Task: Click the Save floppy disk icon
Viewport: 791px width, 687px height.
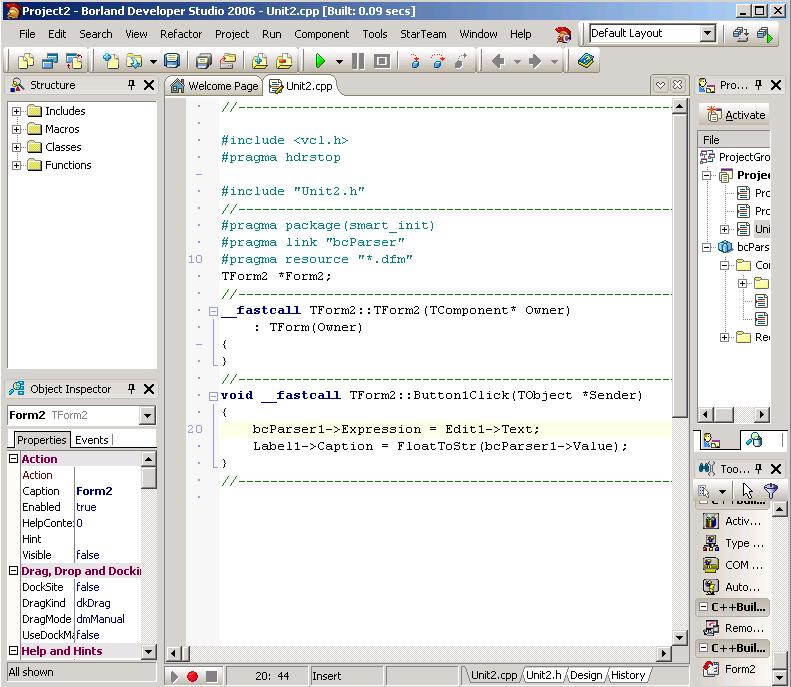Action: click(x=172, y=61)
